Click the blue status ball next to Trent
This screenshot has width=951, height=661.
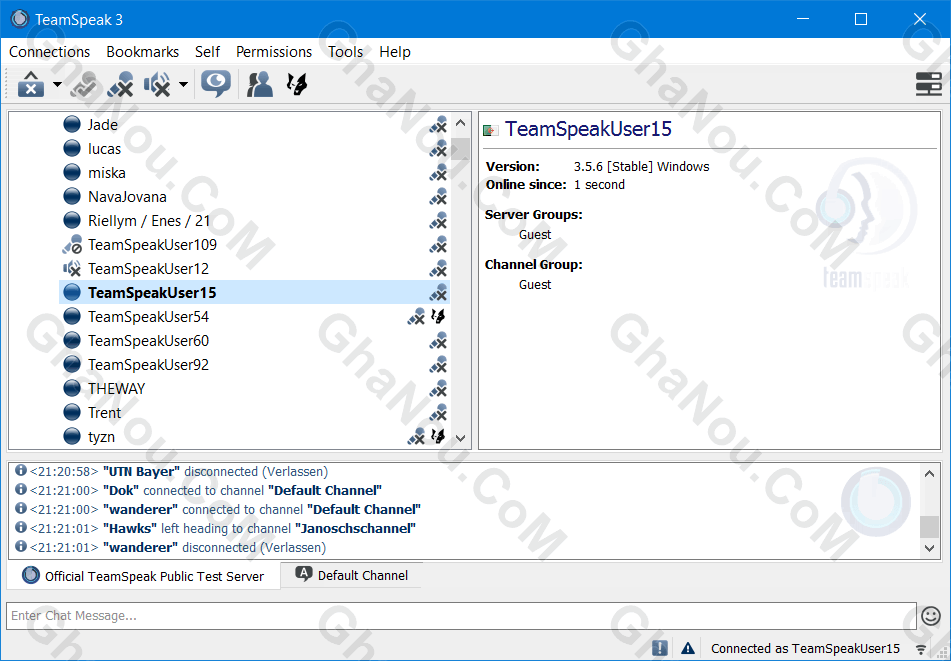point(72,413)
